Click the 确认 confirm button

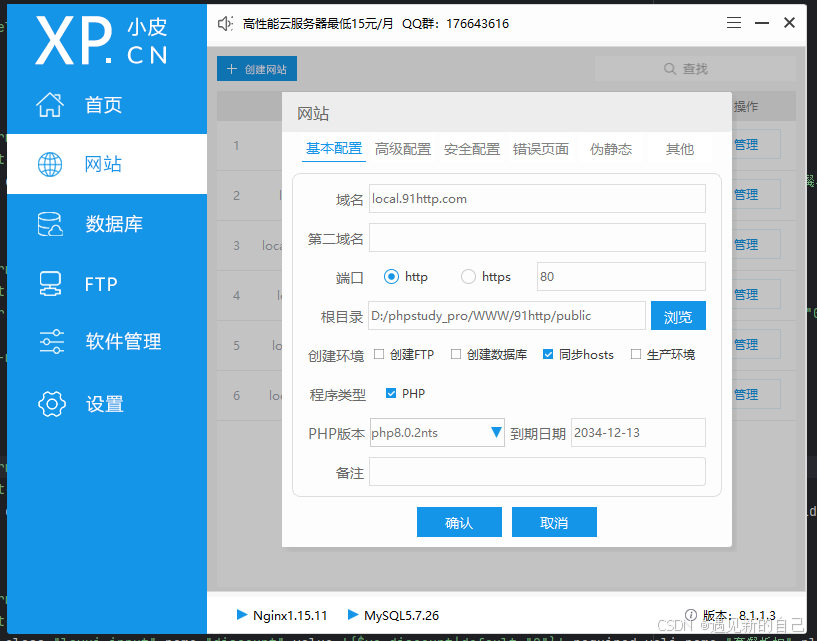(459, 521)
